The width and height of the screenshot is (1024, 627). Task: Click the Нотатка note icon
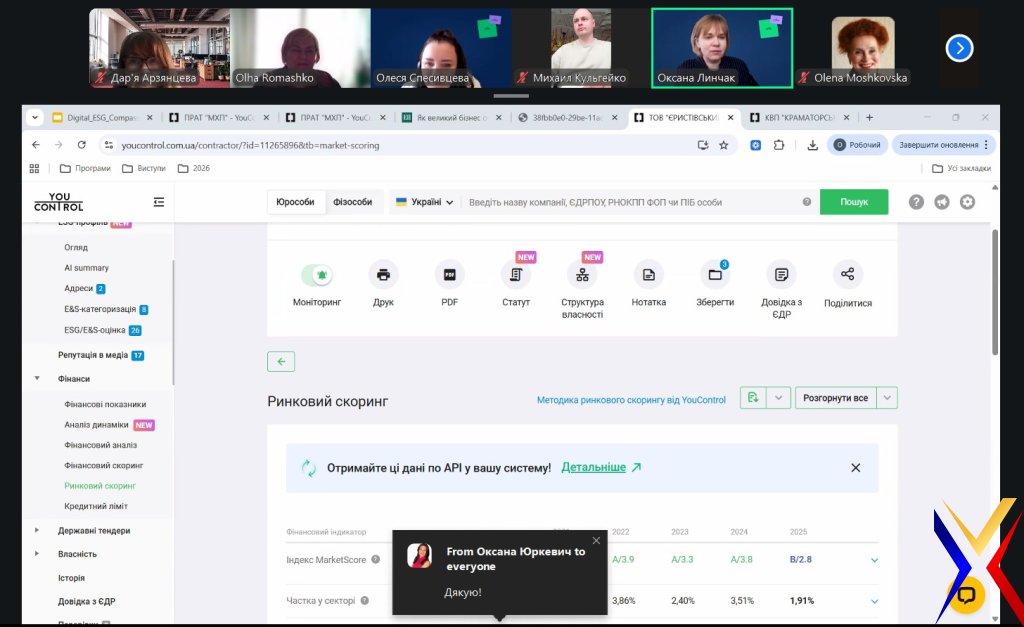[x=649, y=275]
